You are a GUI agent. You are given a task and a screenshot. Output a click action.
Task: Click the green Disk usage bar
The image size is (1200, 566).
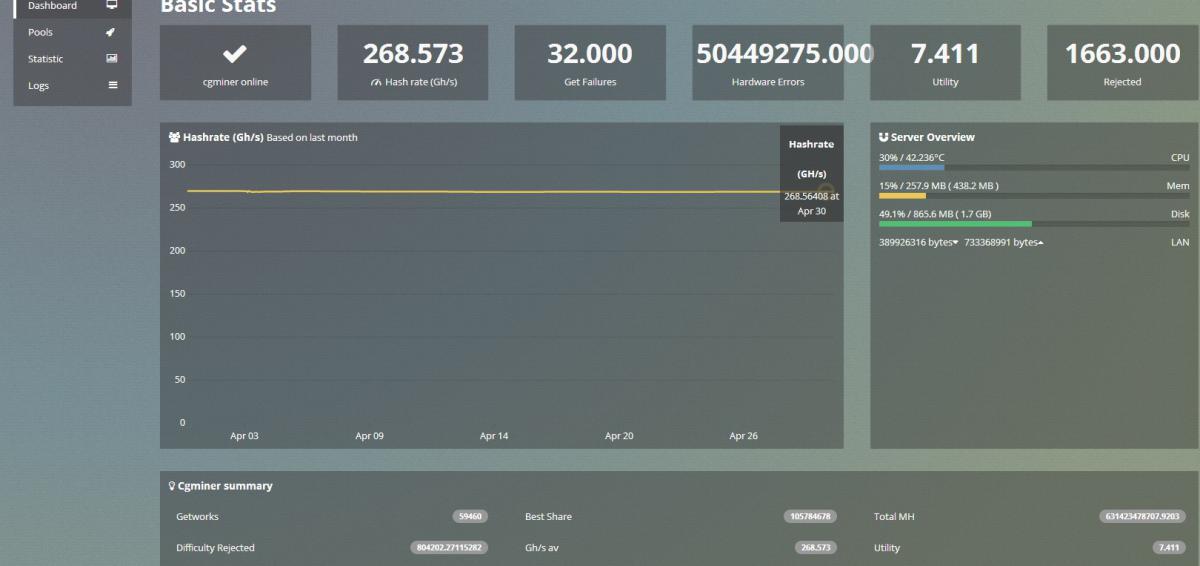pos(955,224)
